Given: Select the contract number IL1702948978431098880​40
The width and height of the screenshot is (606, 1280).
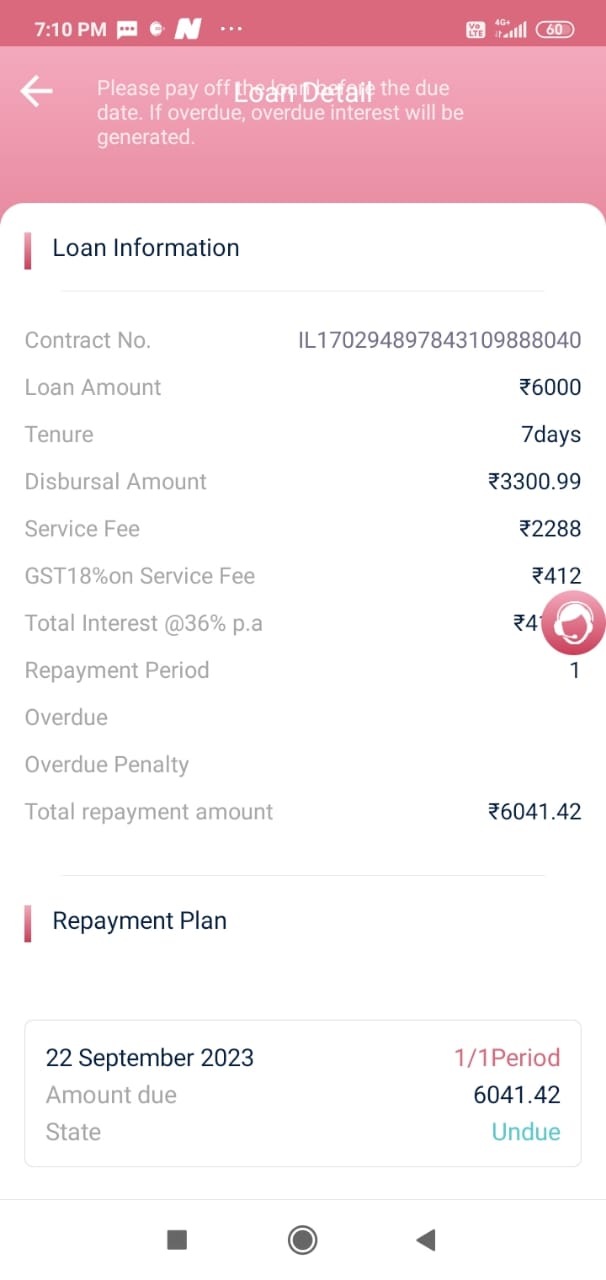Looking at the screenshot, I should click(x=440, y=340).
